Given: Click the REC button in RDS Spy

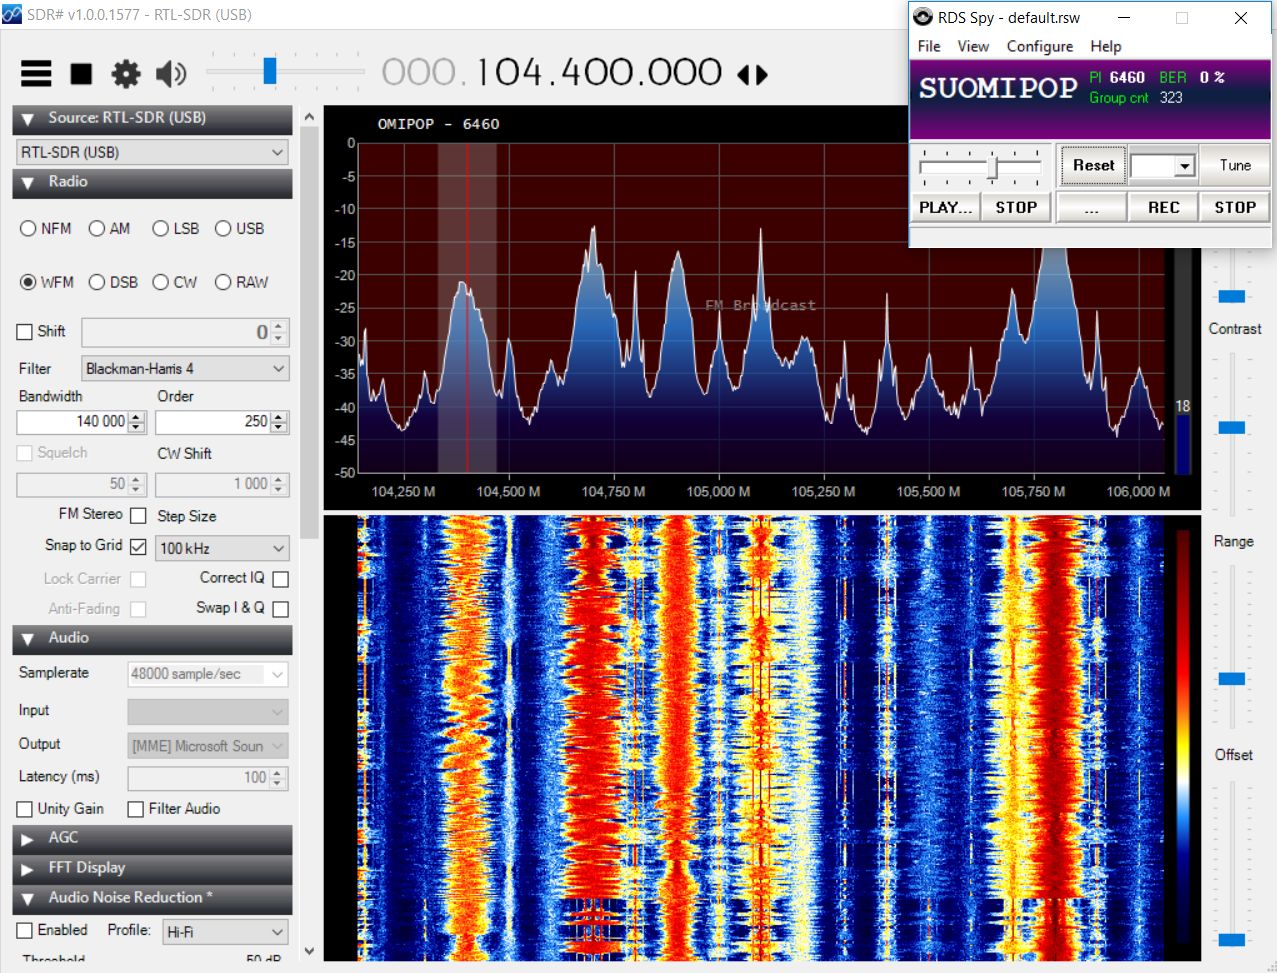Looking at the screenshot, I should pyautogui.click(x=1163, y=207).
